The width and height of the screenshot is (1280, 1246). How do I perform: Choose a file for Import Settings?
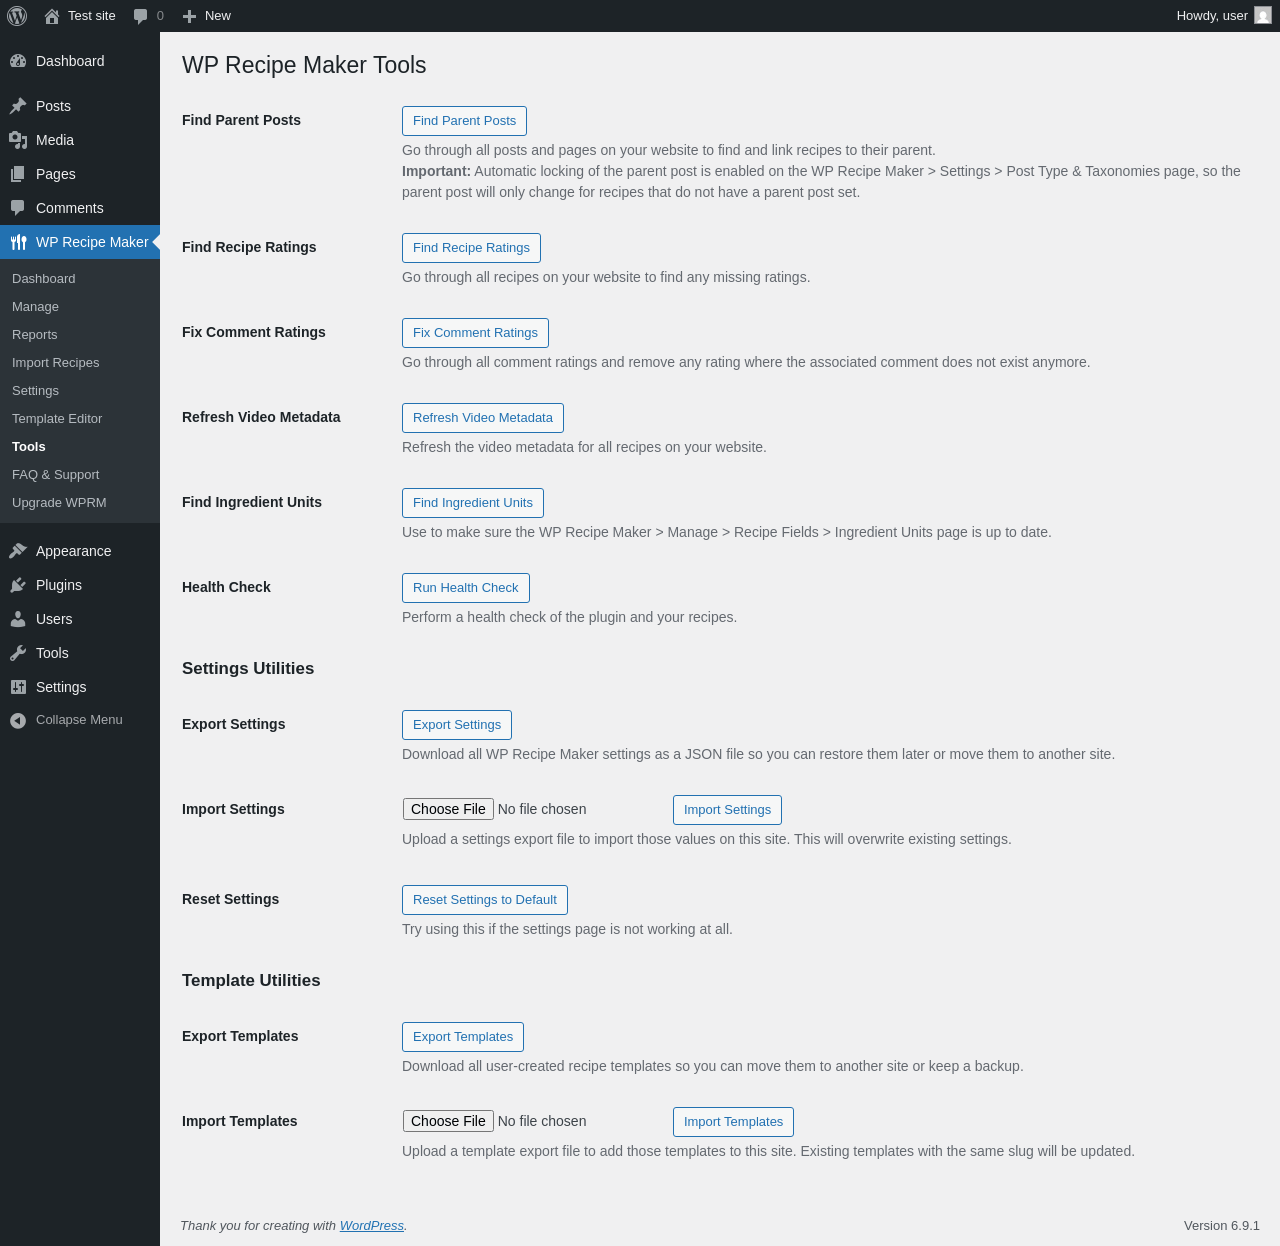tap(448, 809)
